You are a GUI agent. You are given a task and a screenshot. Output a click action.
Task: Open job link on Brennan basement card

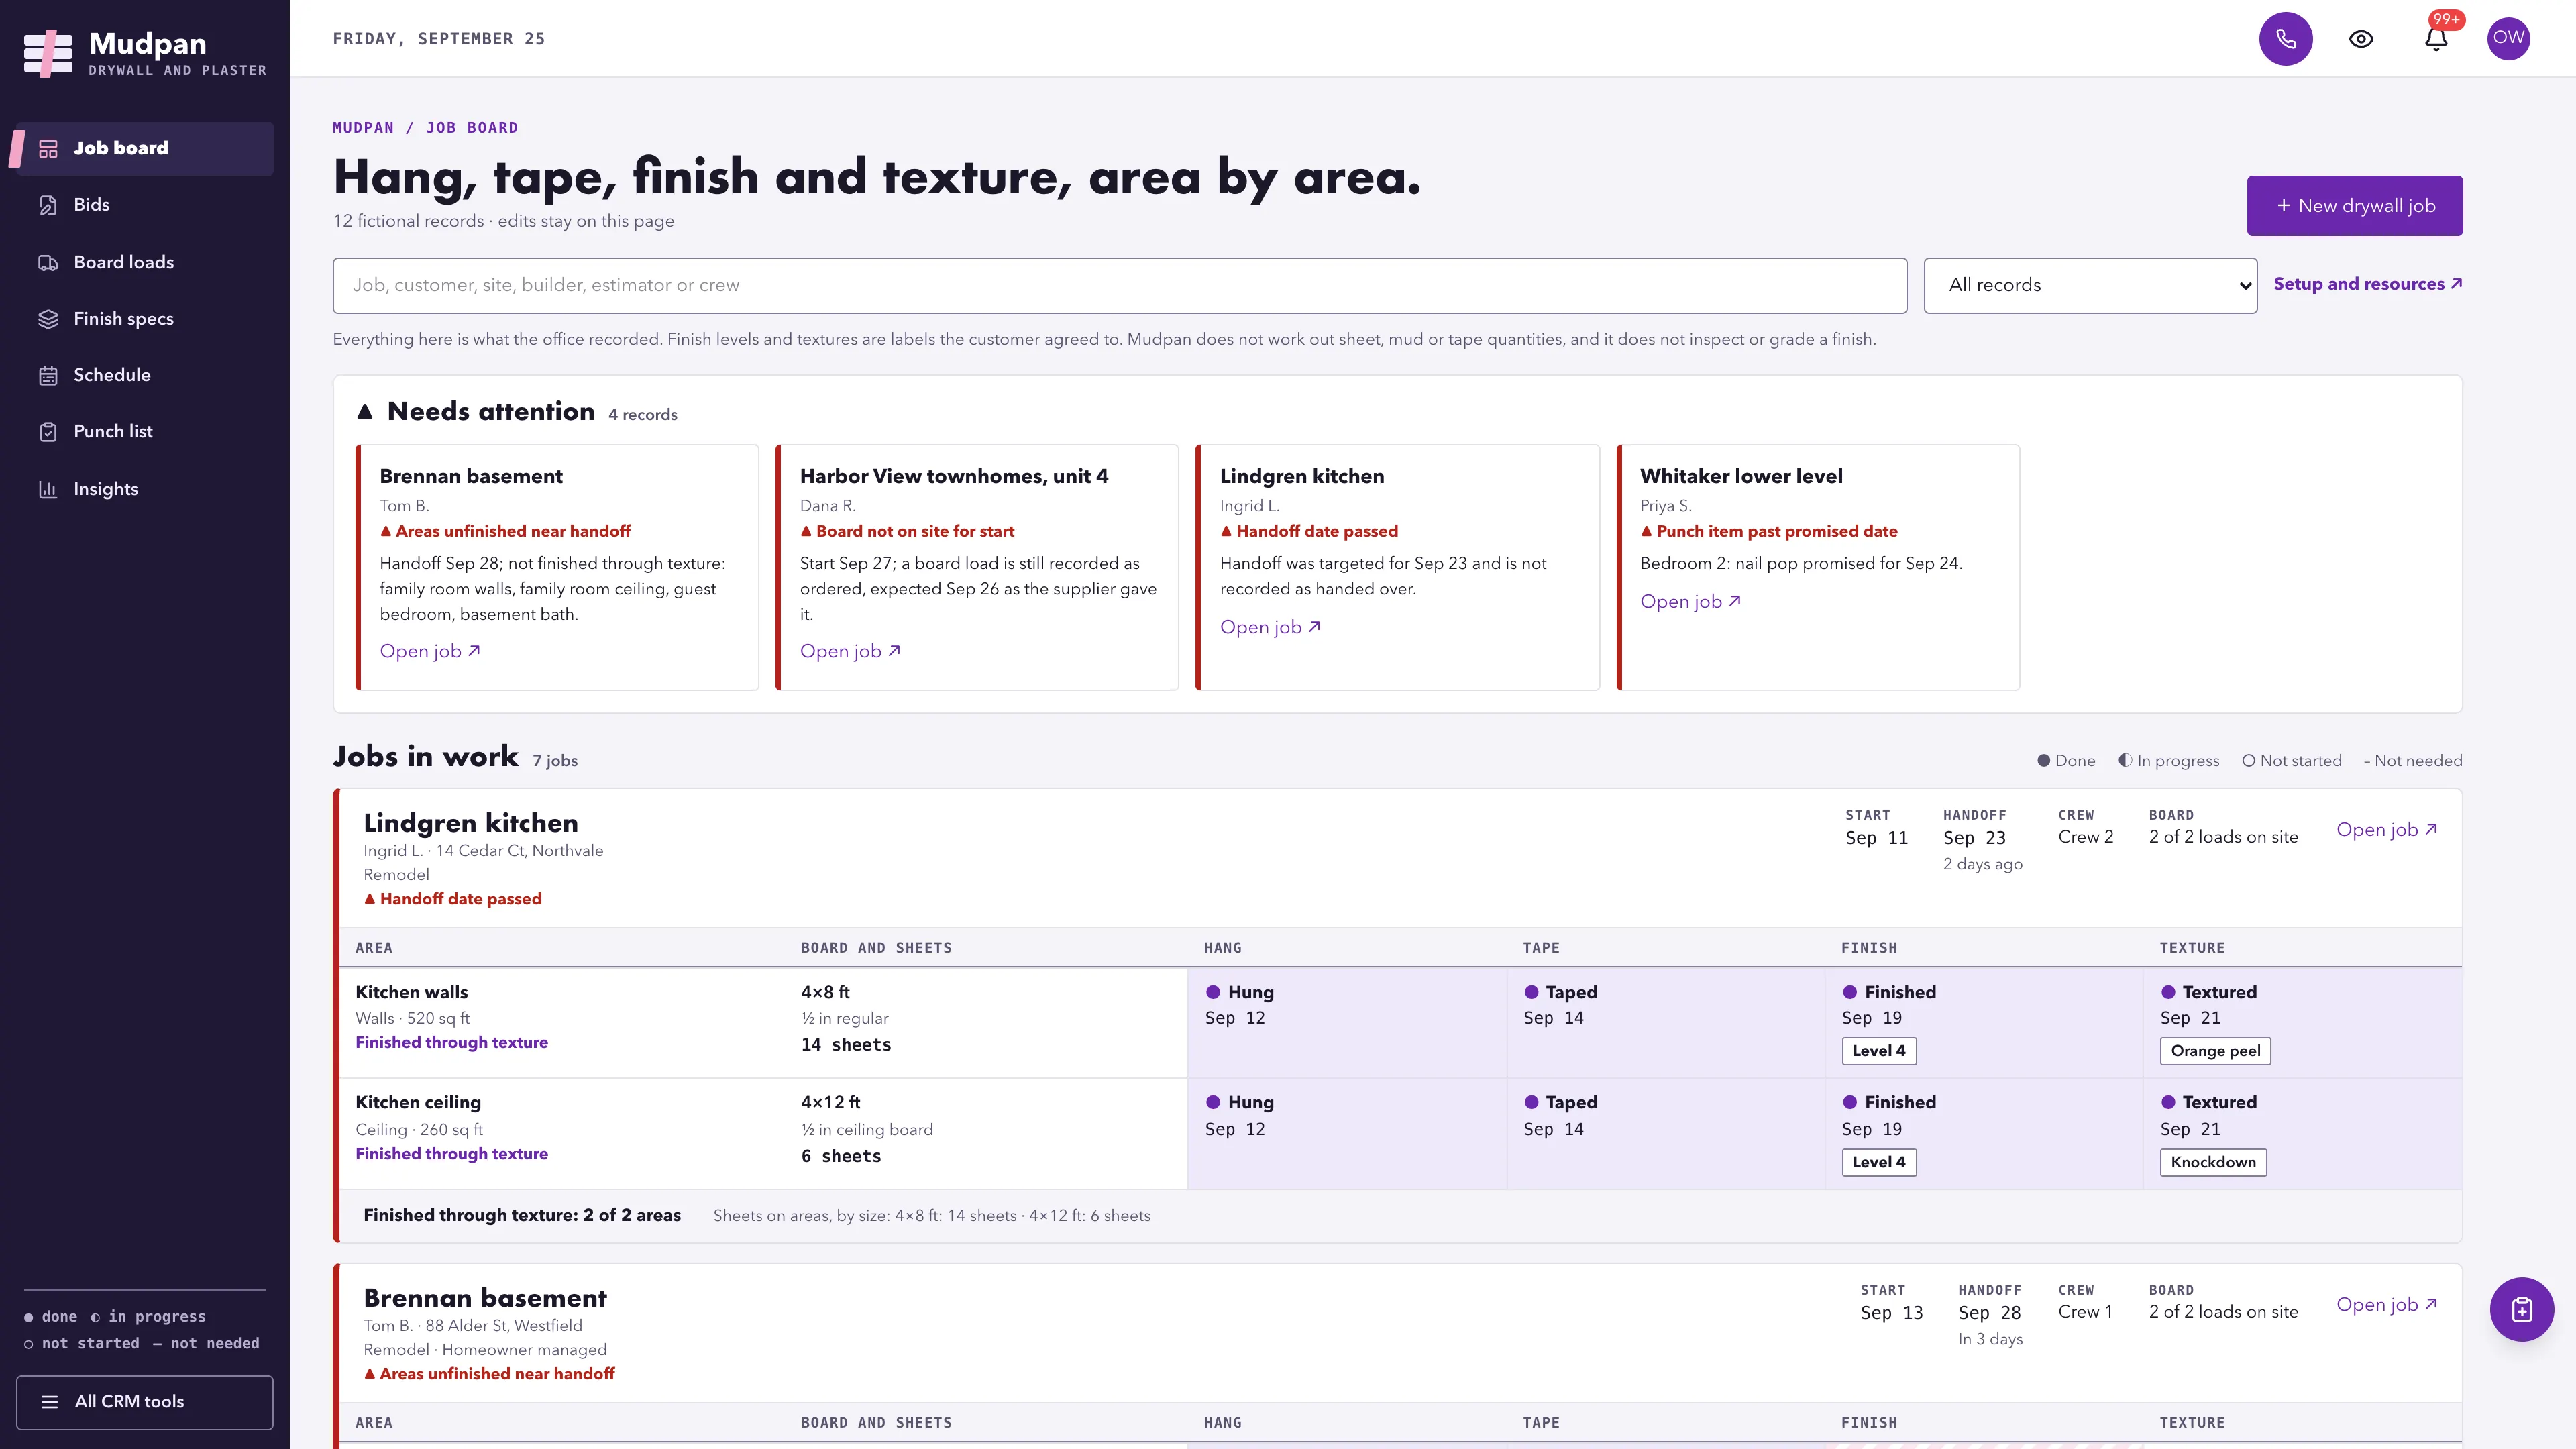pyautogui.click(x=430, y=651)
